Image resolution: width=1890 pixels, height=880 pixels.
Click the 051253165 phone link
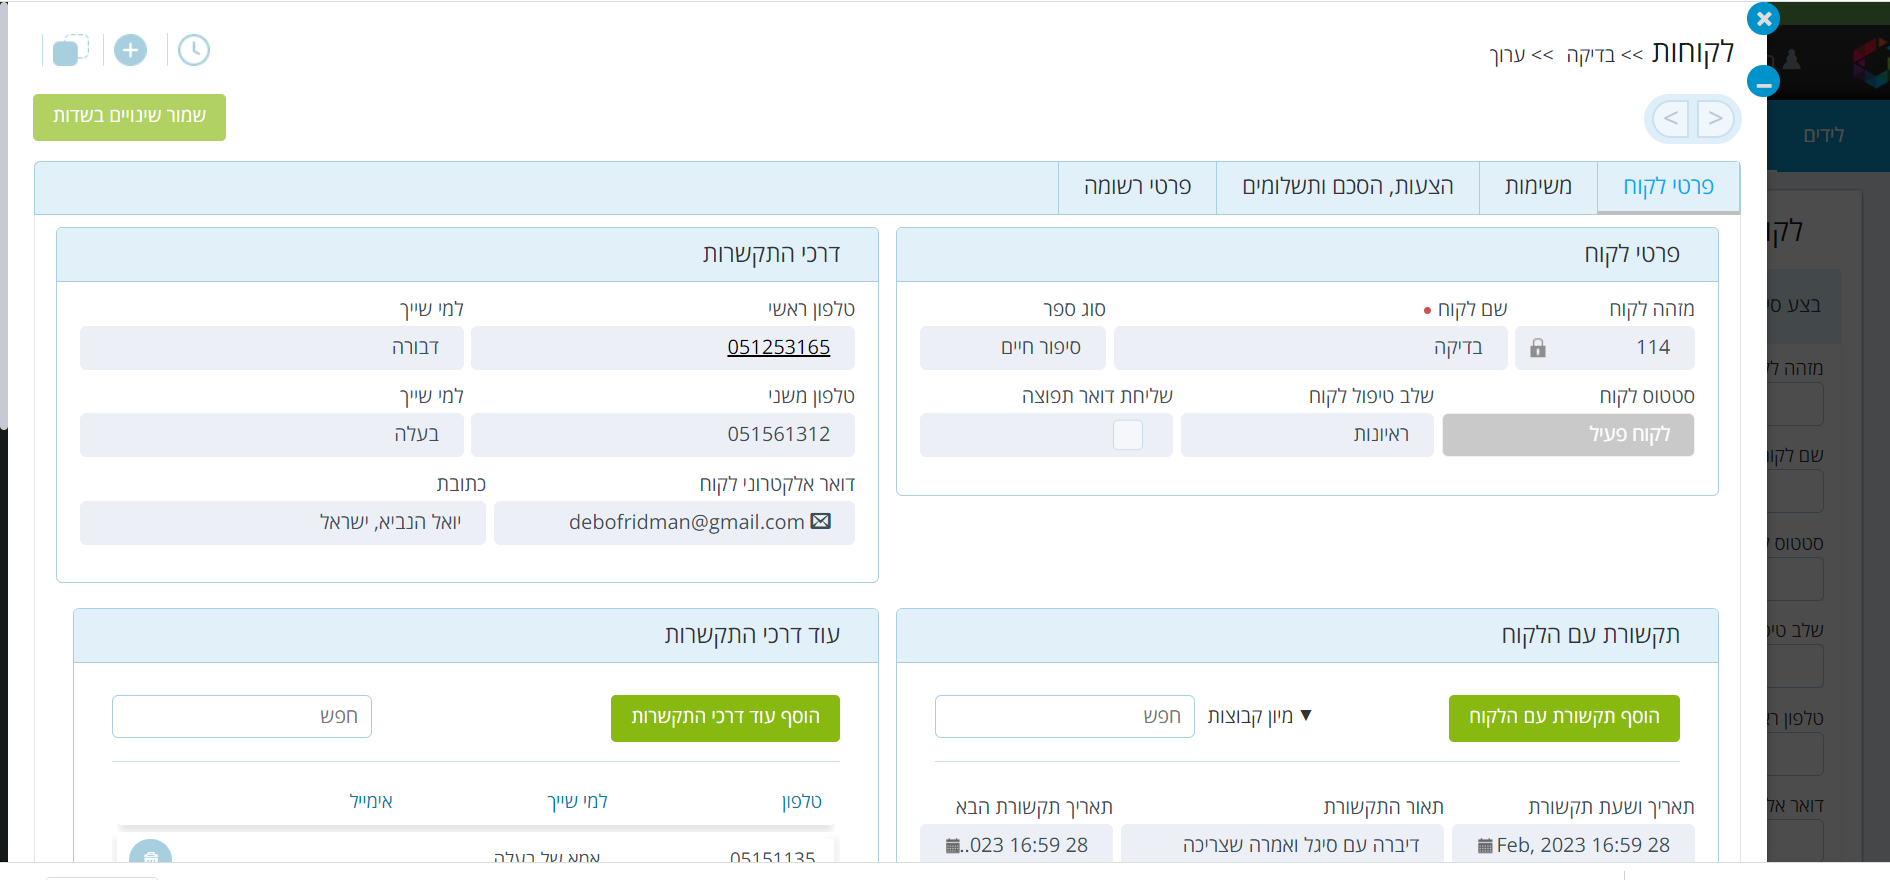tap(778, 347)
